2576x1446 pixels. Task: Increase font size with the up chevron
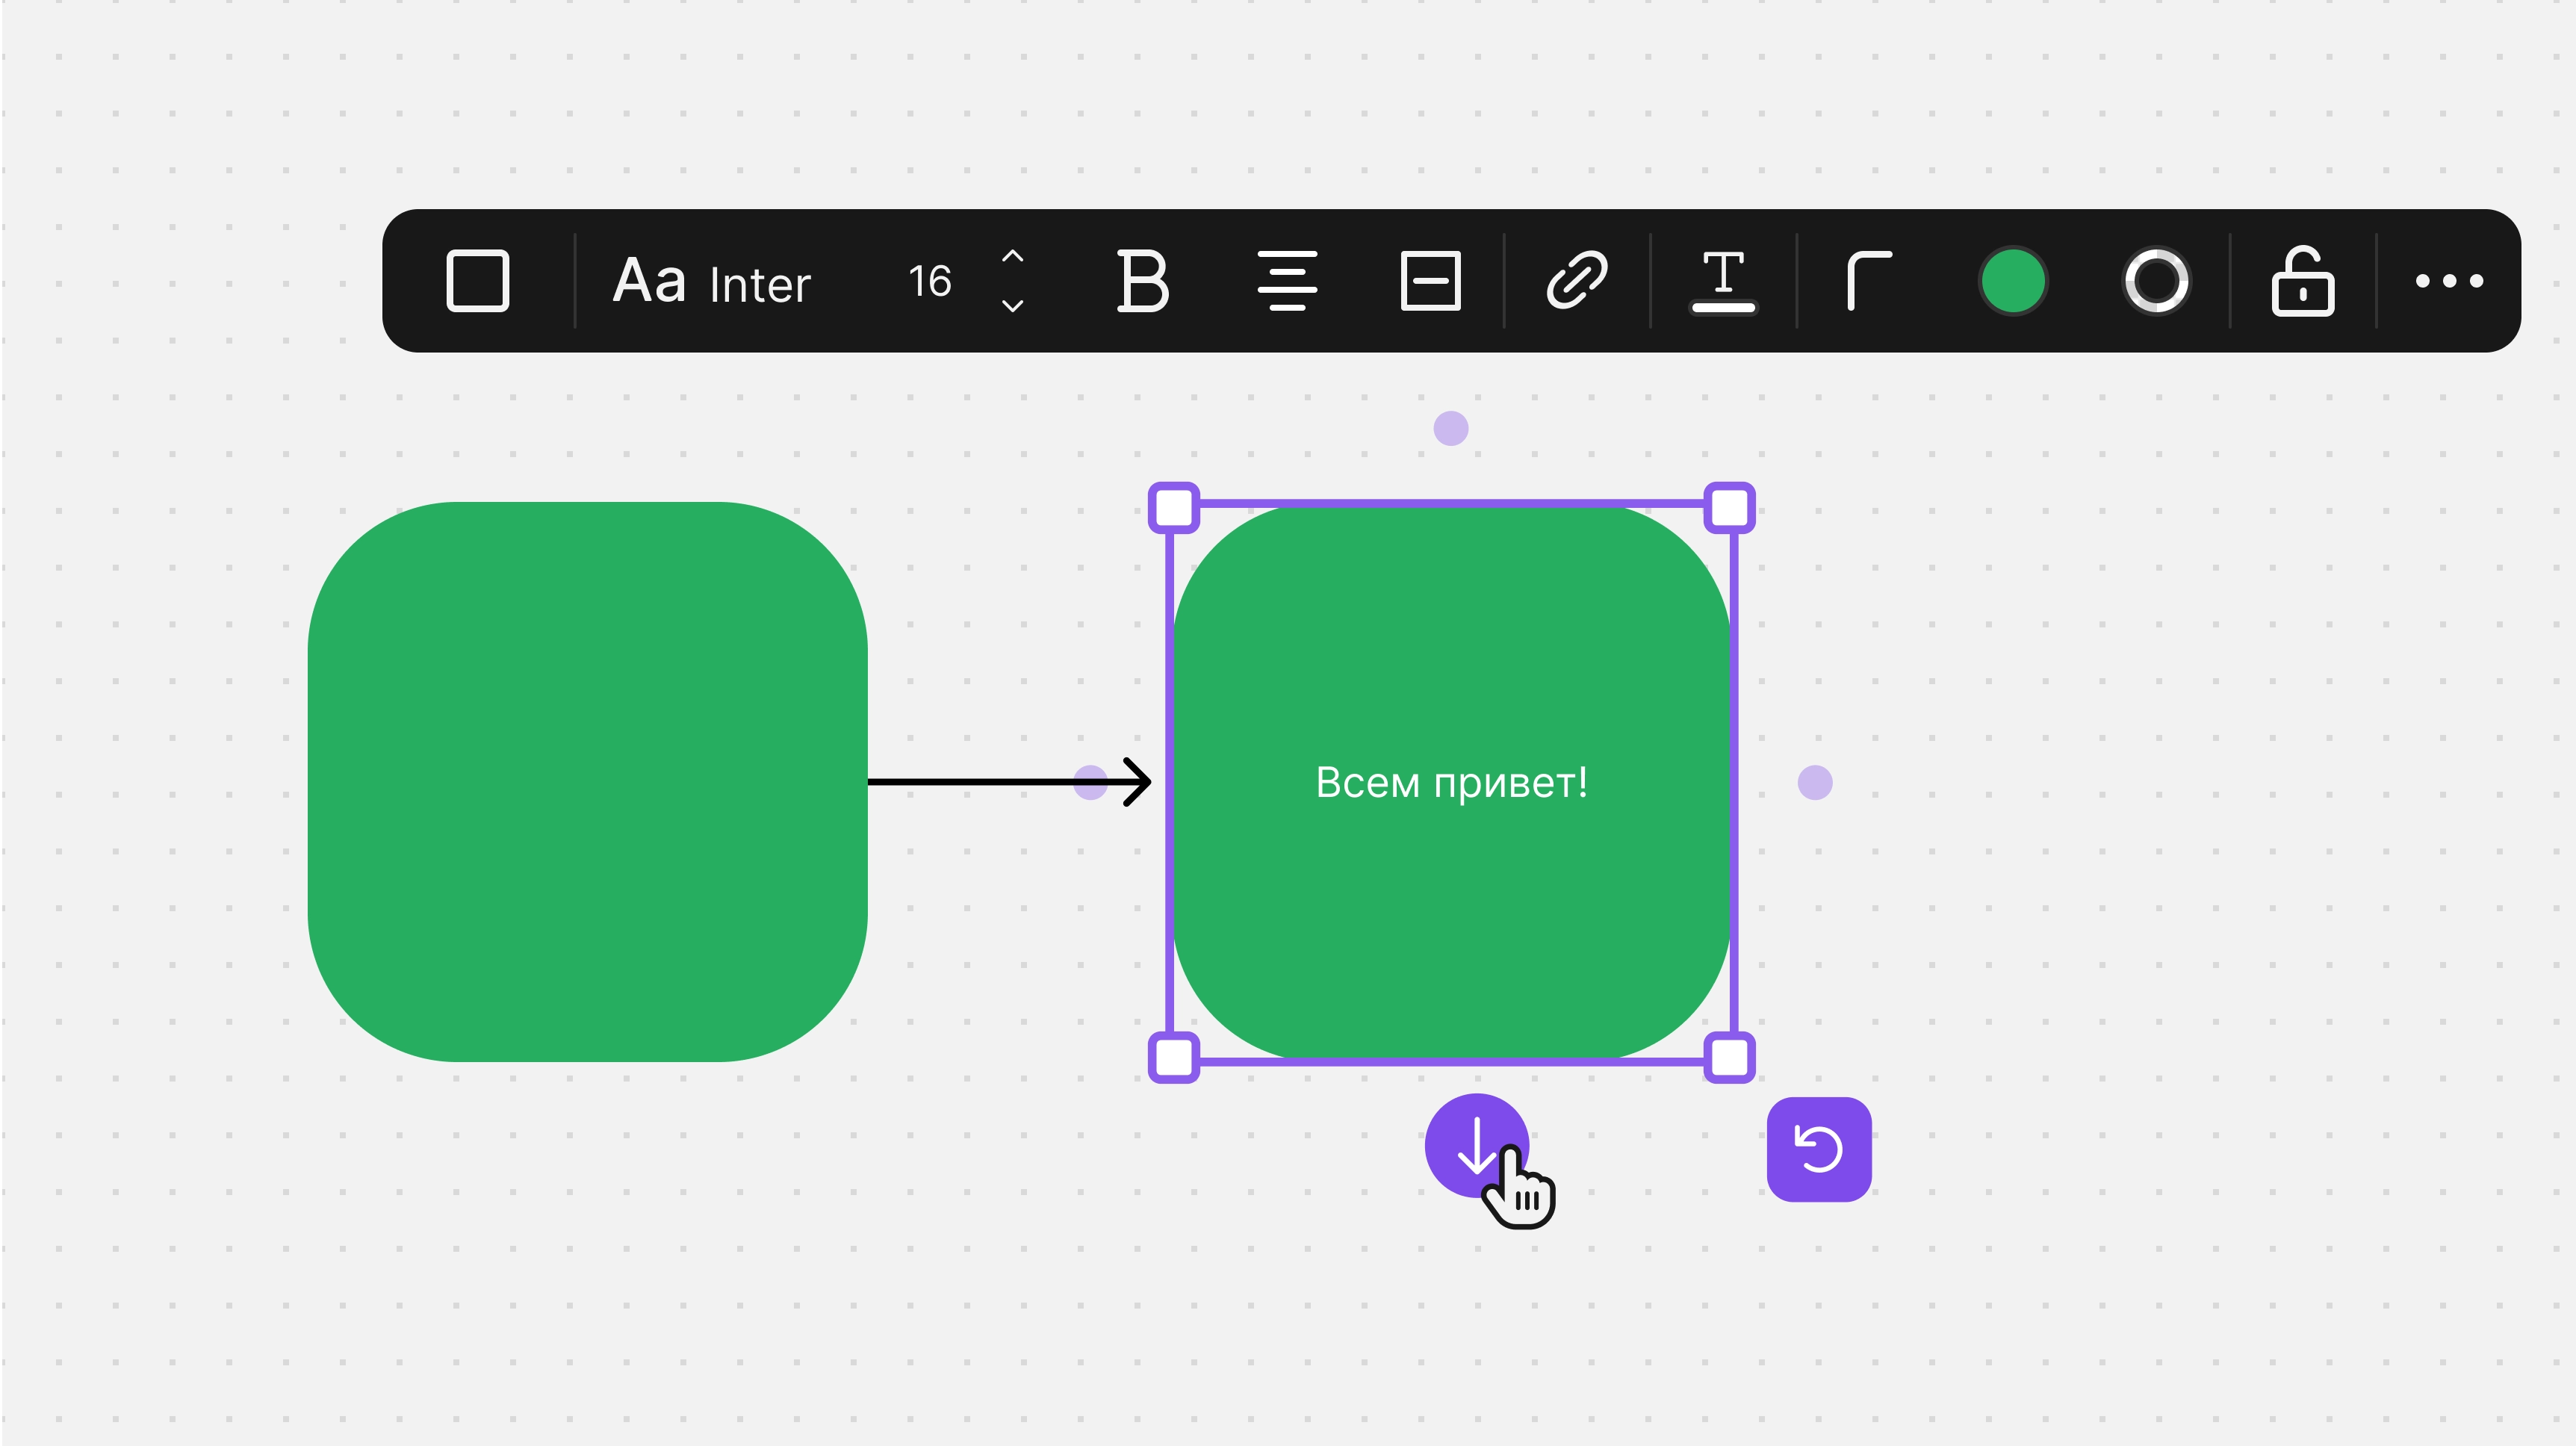click(1012, 257)
